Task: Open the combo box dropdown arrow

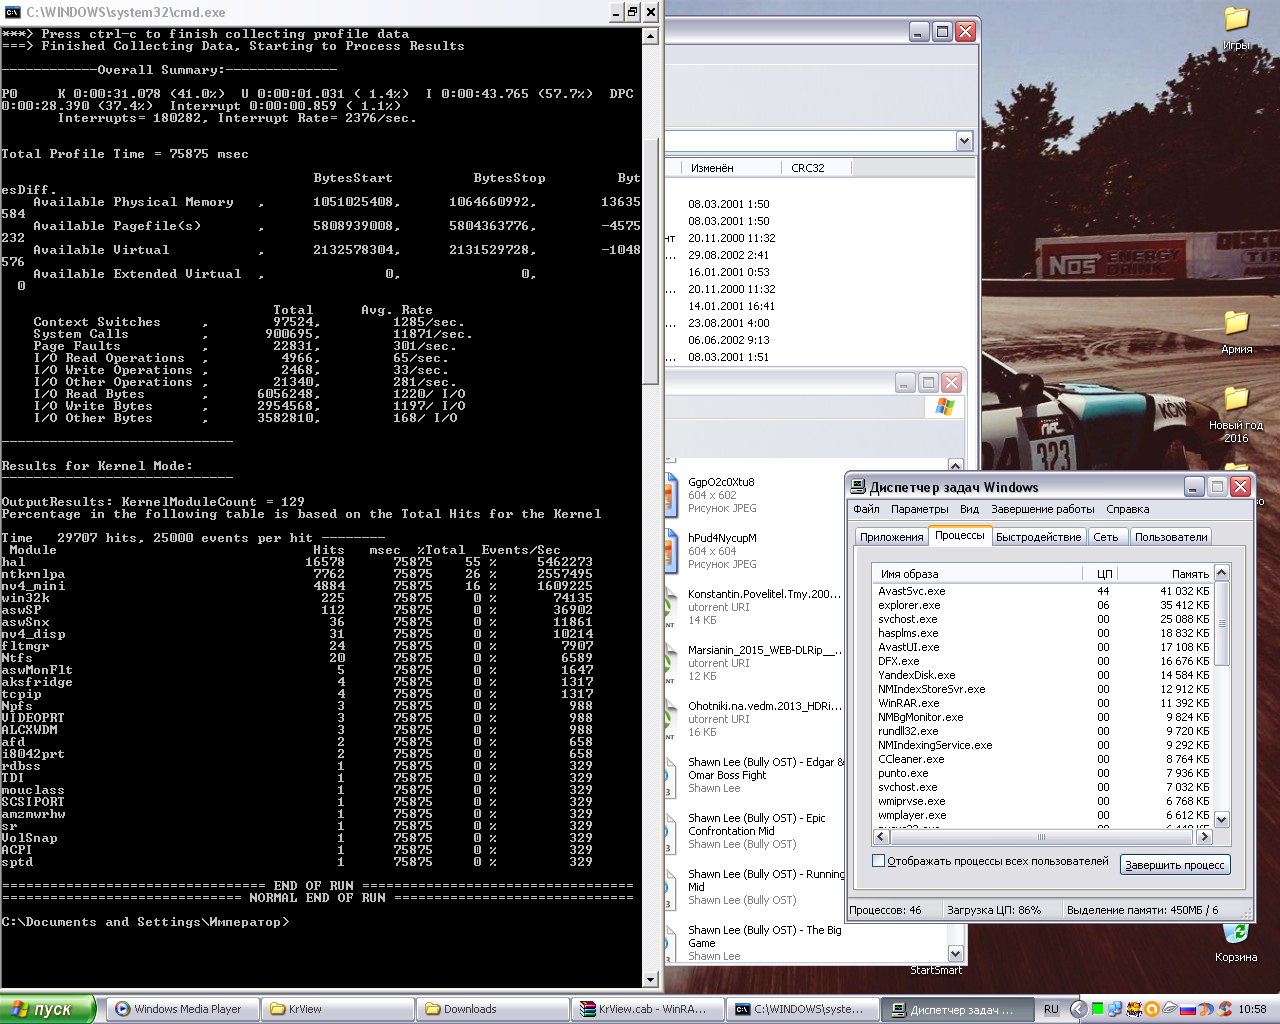Action: coord(963,141)
